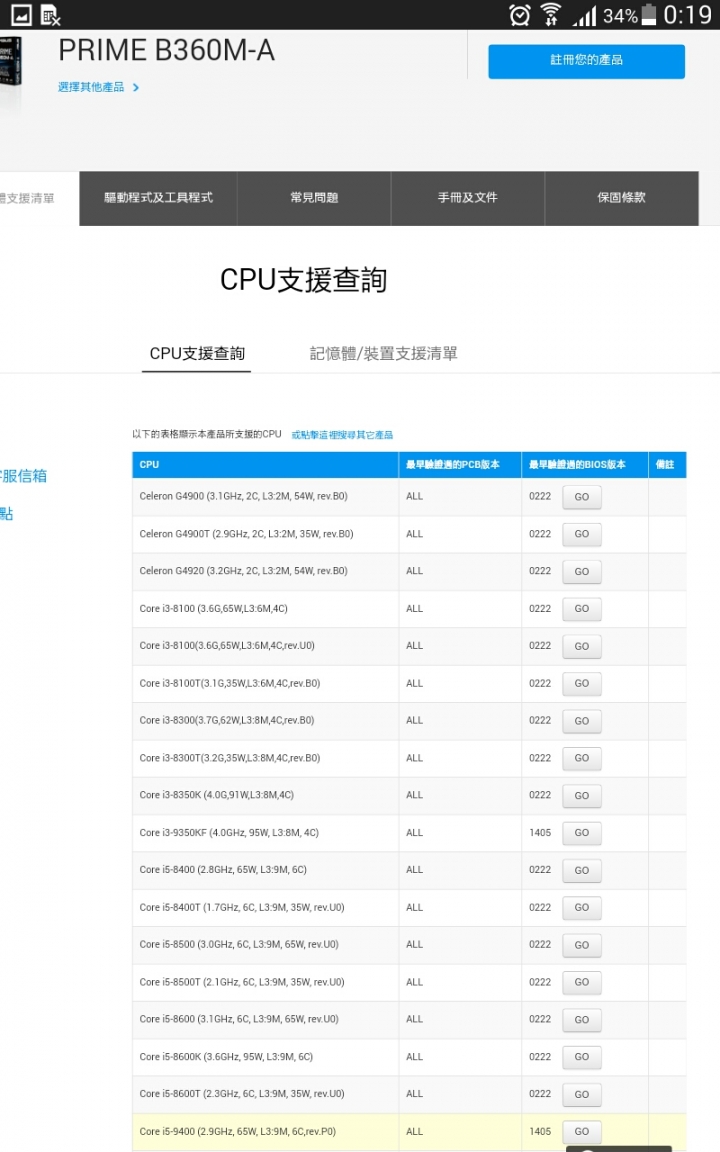Open the document error notification icon
This screenshot has height=1152, width=720.
[50, 15]
